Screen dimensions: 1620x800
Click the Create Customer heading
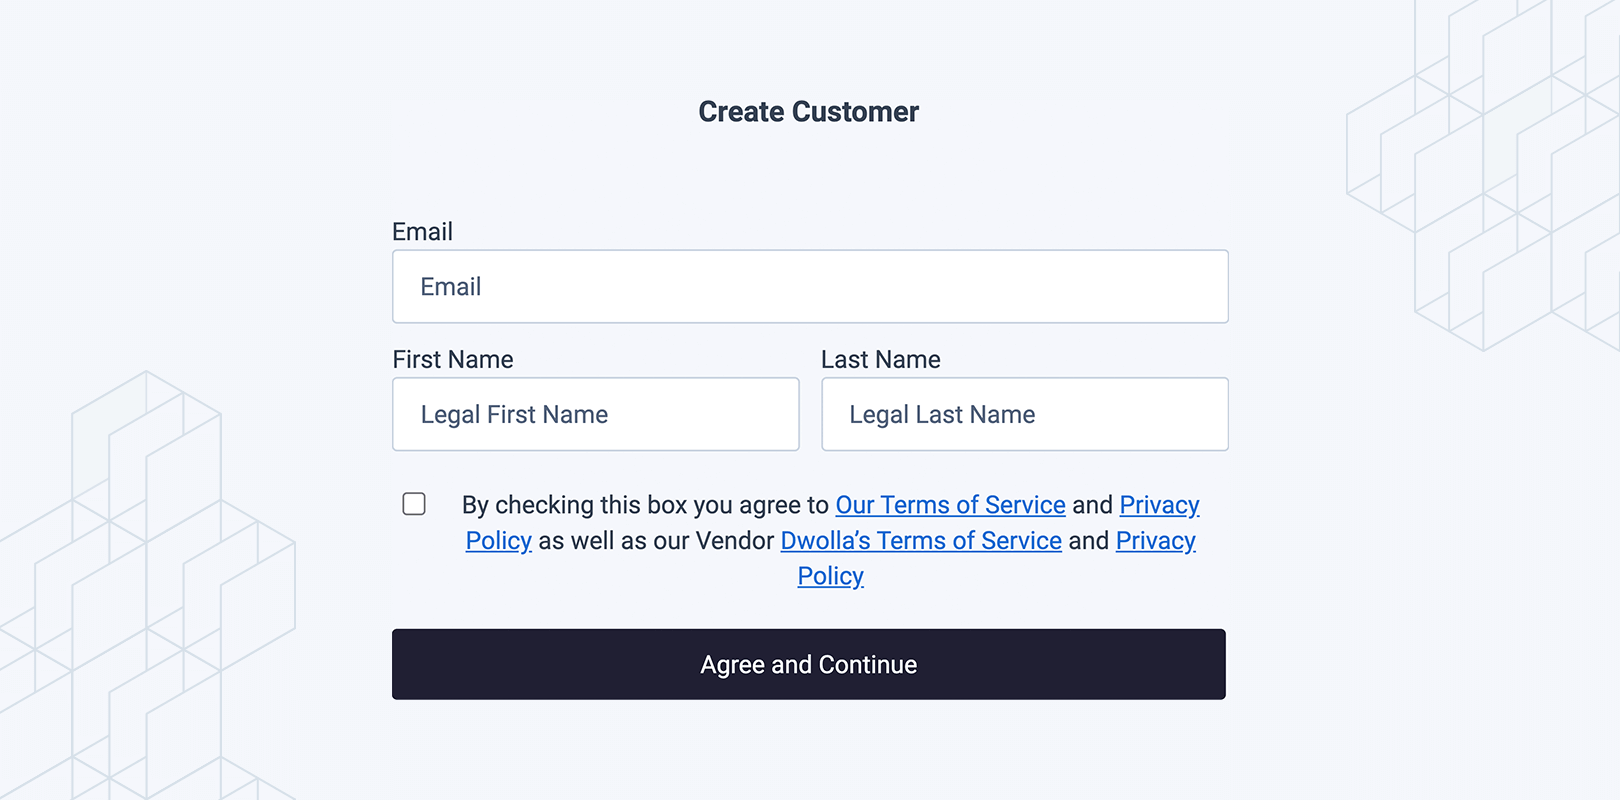(808, 112)
